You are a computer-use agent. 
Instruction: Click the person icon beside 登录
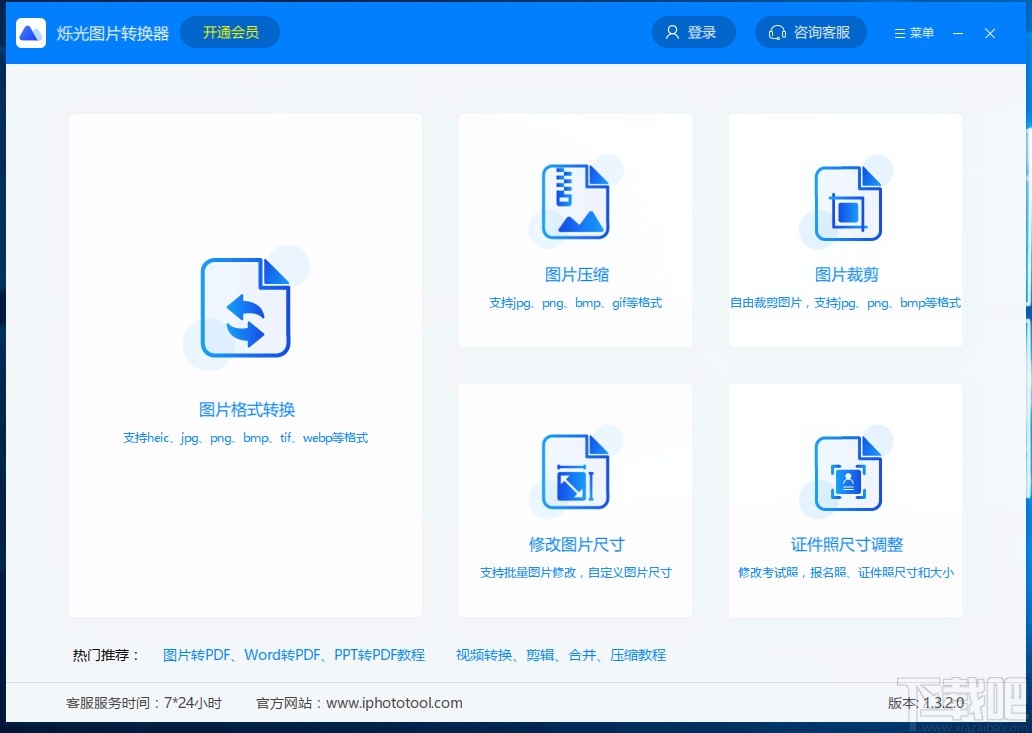click(671, 31)
